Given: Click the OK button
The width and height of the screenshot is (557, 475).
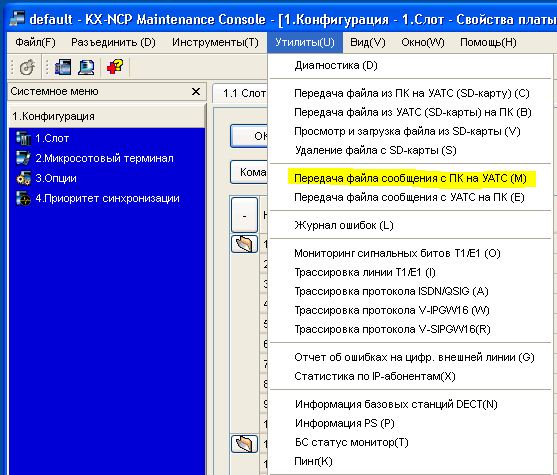Looking at the screenshot, I should tap(249, 136).
